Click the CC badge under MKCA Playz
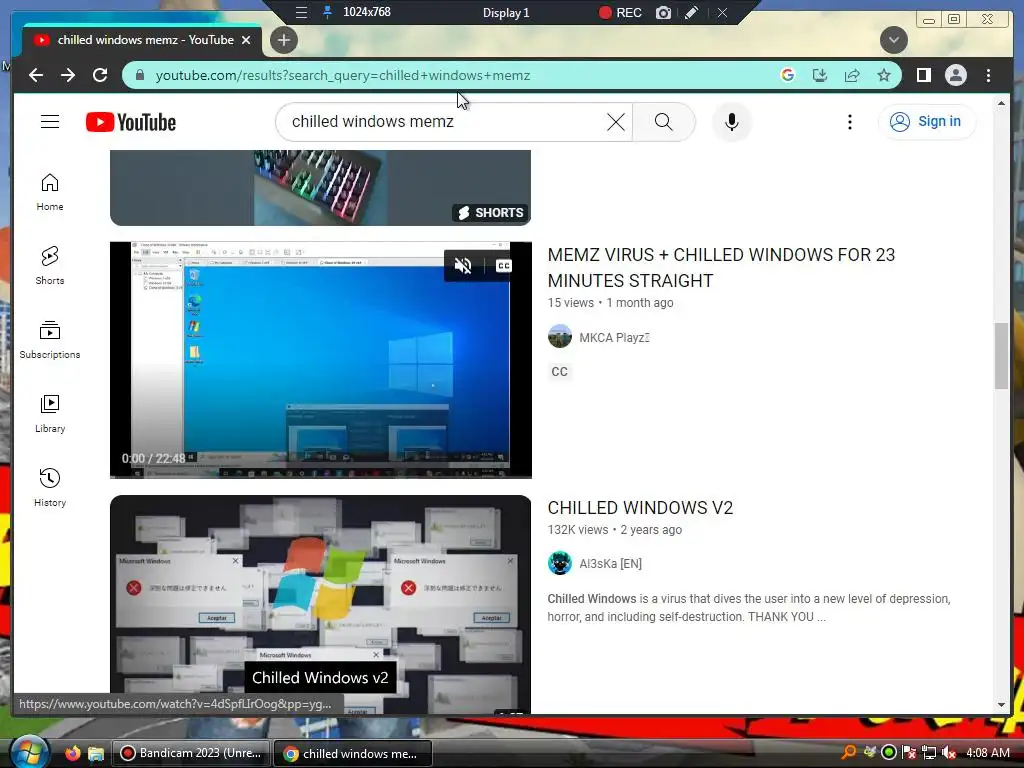 (x=560, y=372)
